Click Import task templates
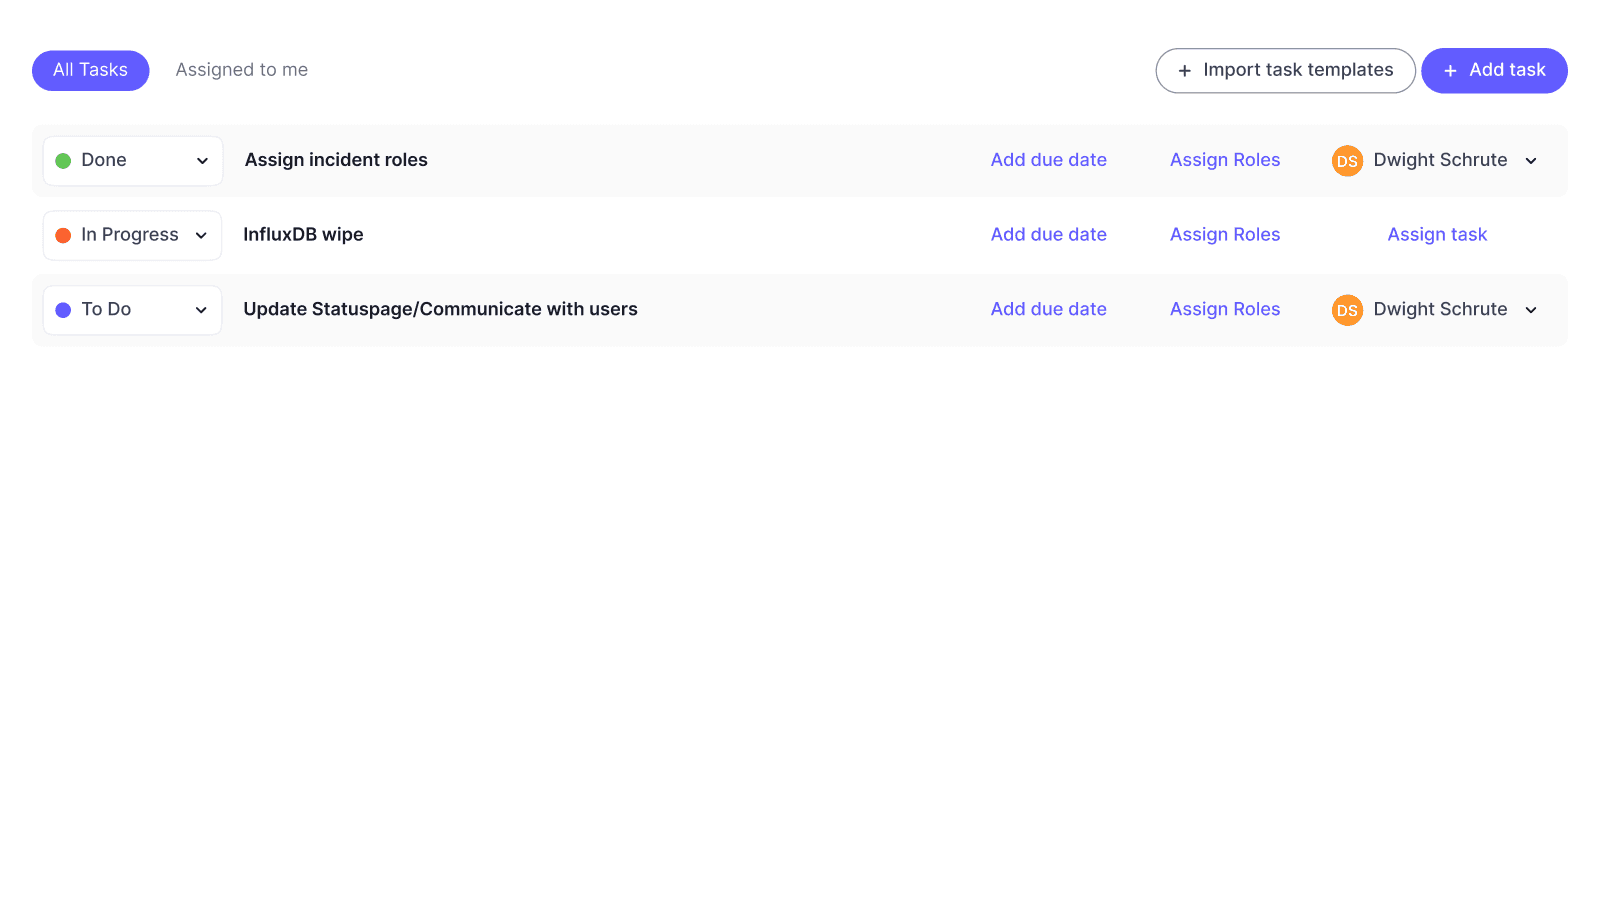This screenshot has height=916, width=1601. [1285, 70]
